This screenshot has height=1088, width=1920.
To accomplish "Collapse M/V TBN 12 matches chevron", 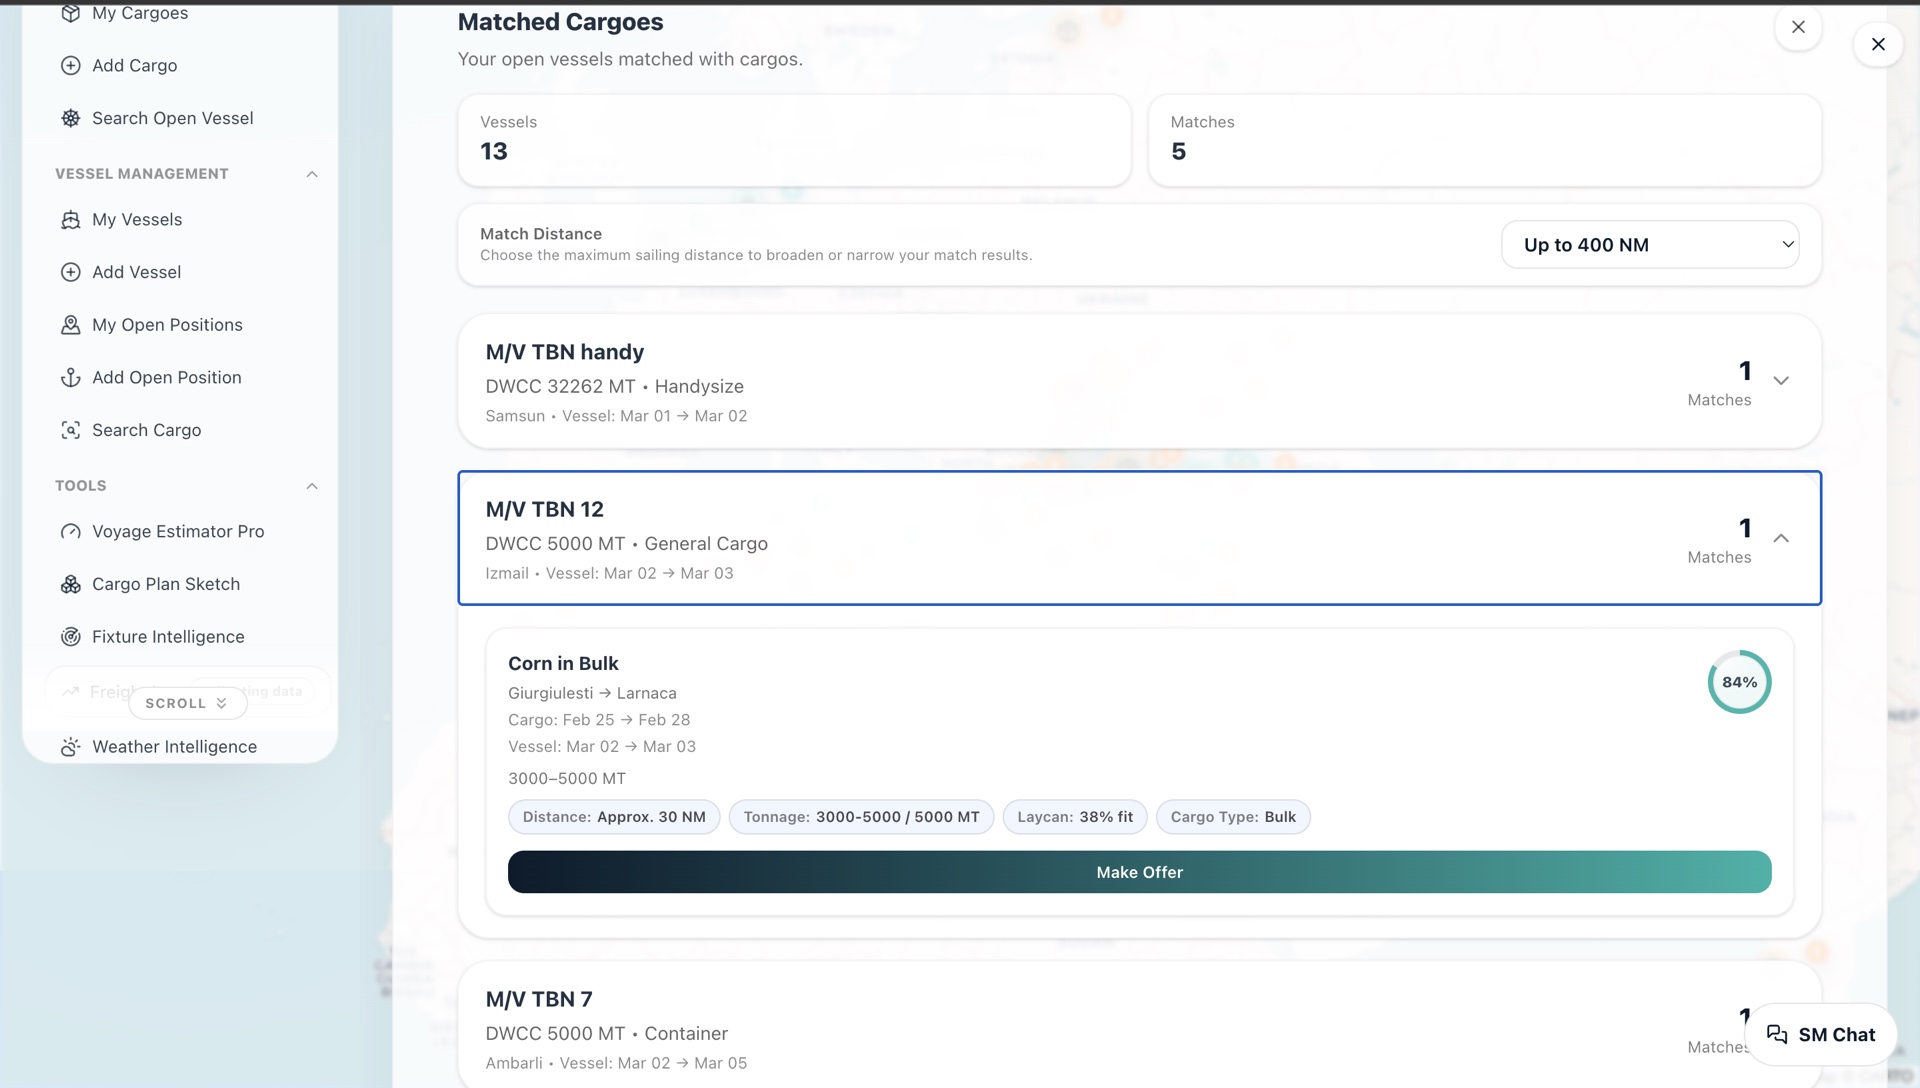I will click(1781, 538).
